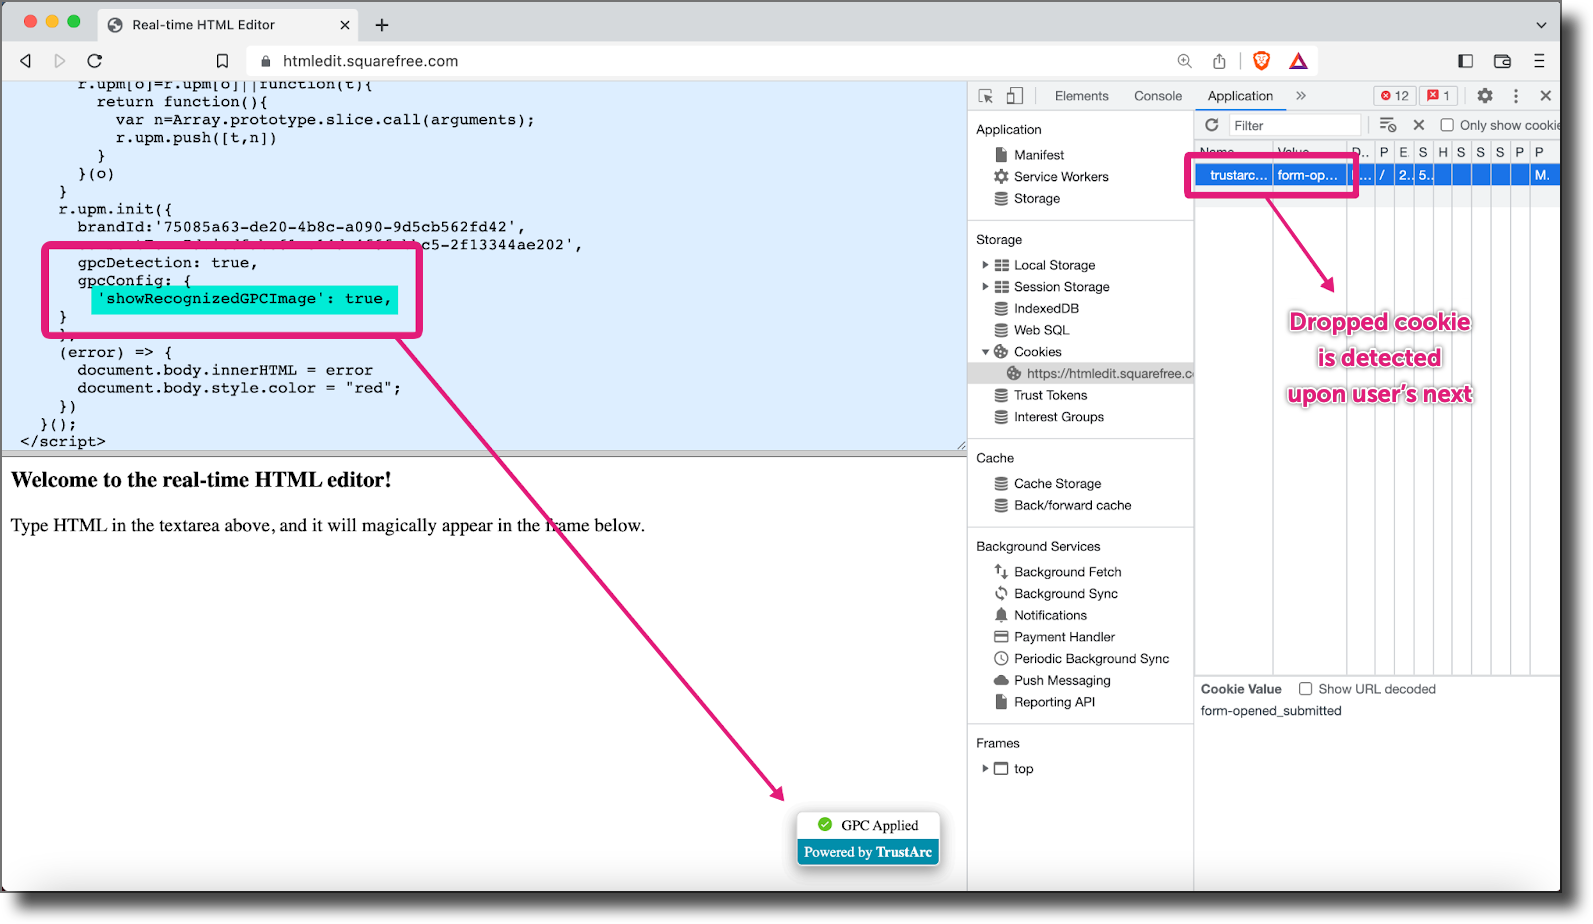The width and height of the screenshot is (1593, 924).
Task: Toggle the device toolbar icon
Action: (1015, 96)
